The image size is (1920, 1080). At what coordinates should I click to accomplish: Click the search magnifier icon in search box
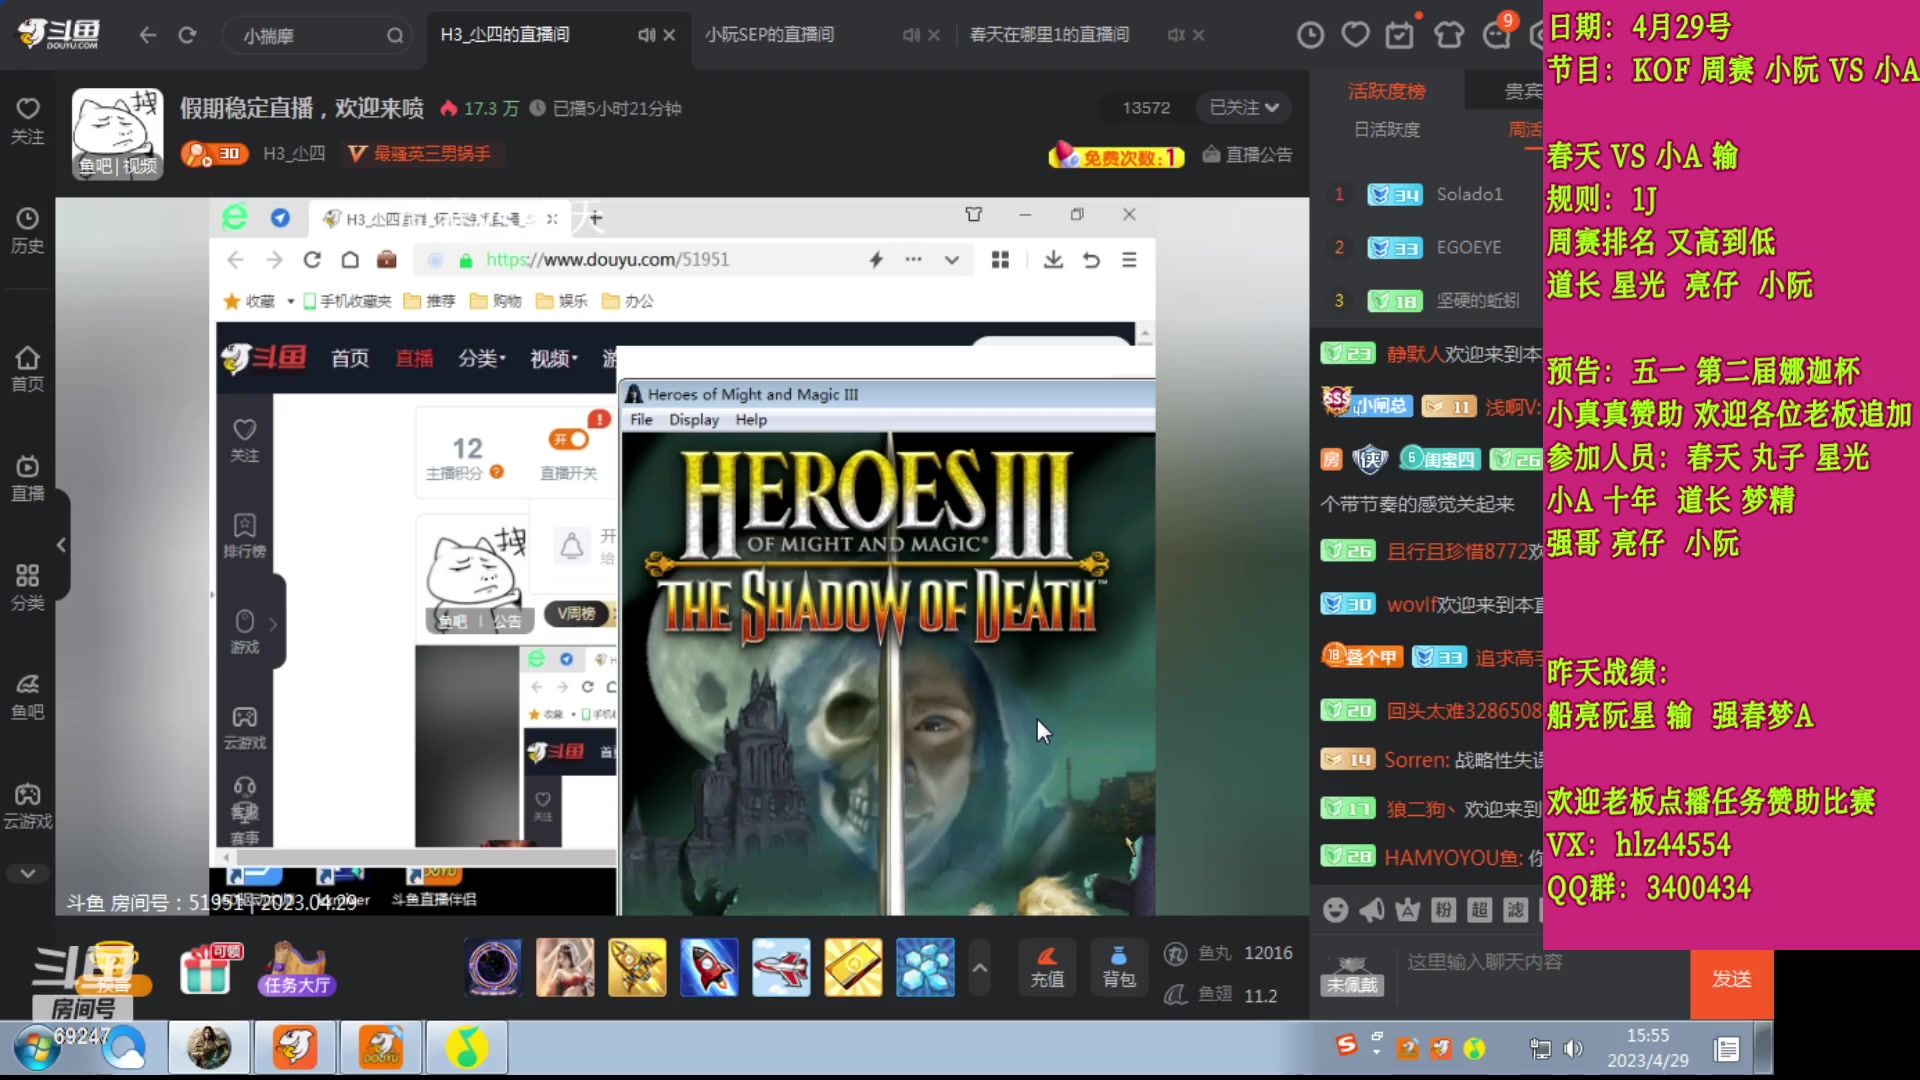(x=395, y=36)
